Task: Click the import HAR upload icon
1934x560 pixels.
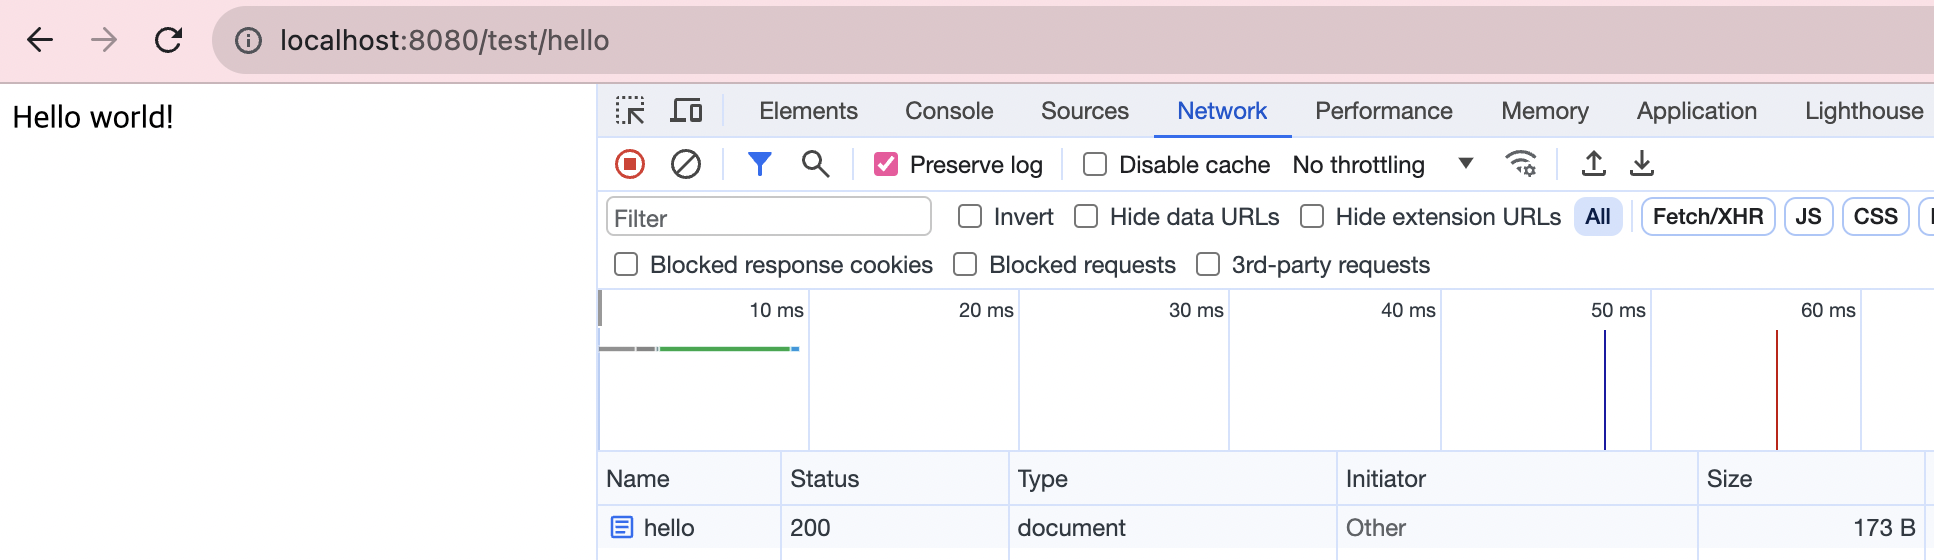Action: coord(1594,163)
